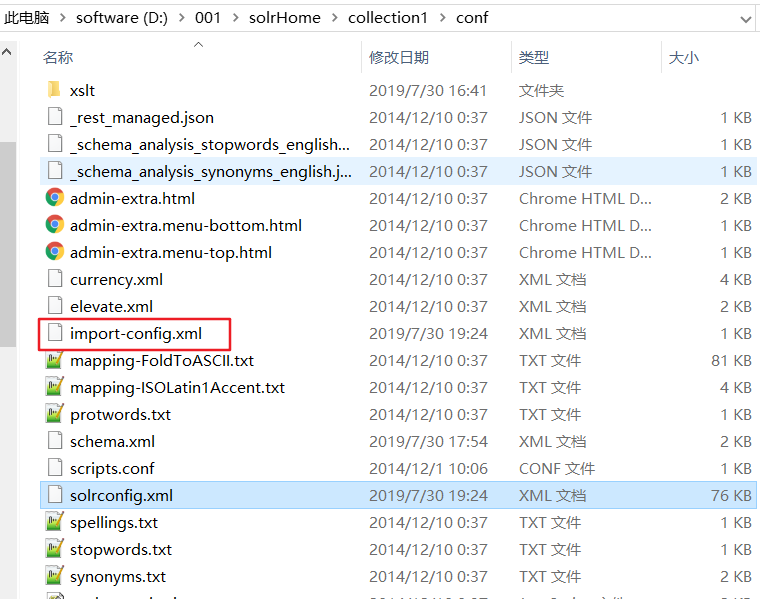Viewport: 760px width, 599px height.
Task: Expand the chevron after 001 in path
Action: [x=236, y=18]
